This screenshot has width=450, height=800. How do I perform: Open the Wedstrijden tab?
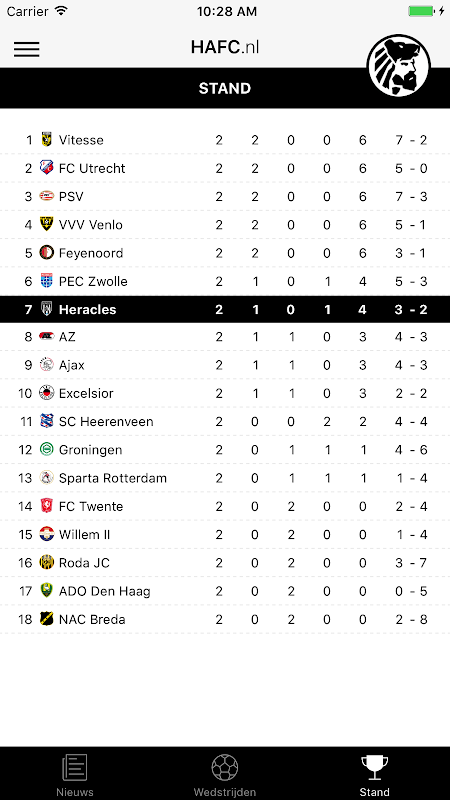[224, 775]
